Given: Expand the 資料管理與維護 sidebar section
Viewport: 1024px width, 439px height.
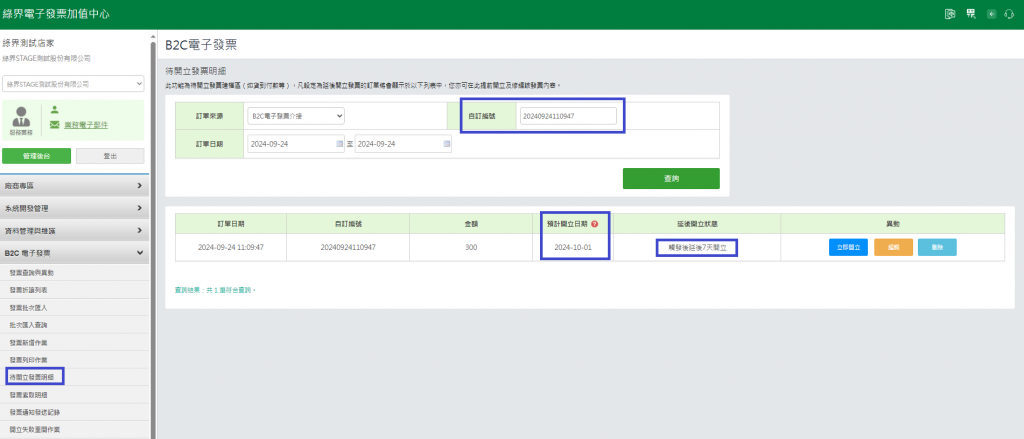Looking at the screenshot, I should coord(74,231).
